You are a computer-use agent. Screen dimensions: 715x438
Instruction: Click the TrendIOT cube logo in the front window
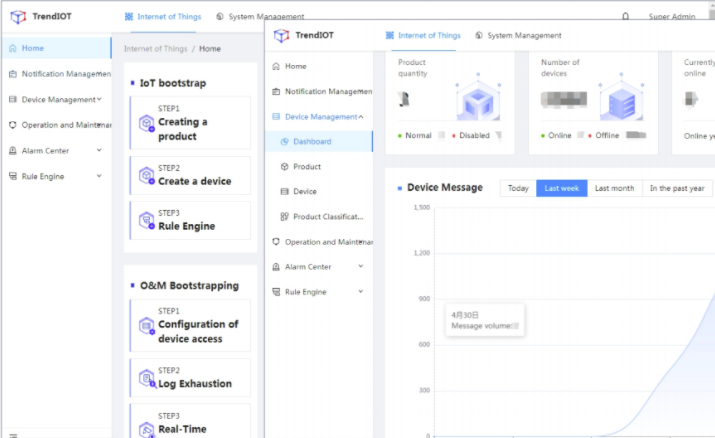click(282, 35)
